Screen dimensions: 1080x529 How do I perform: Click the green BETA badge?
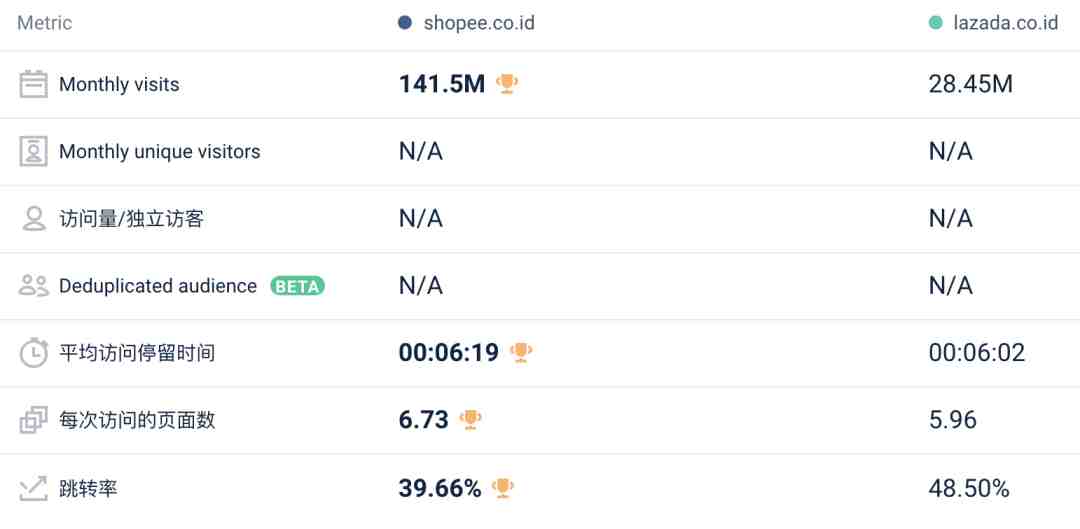[298, 286]
